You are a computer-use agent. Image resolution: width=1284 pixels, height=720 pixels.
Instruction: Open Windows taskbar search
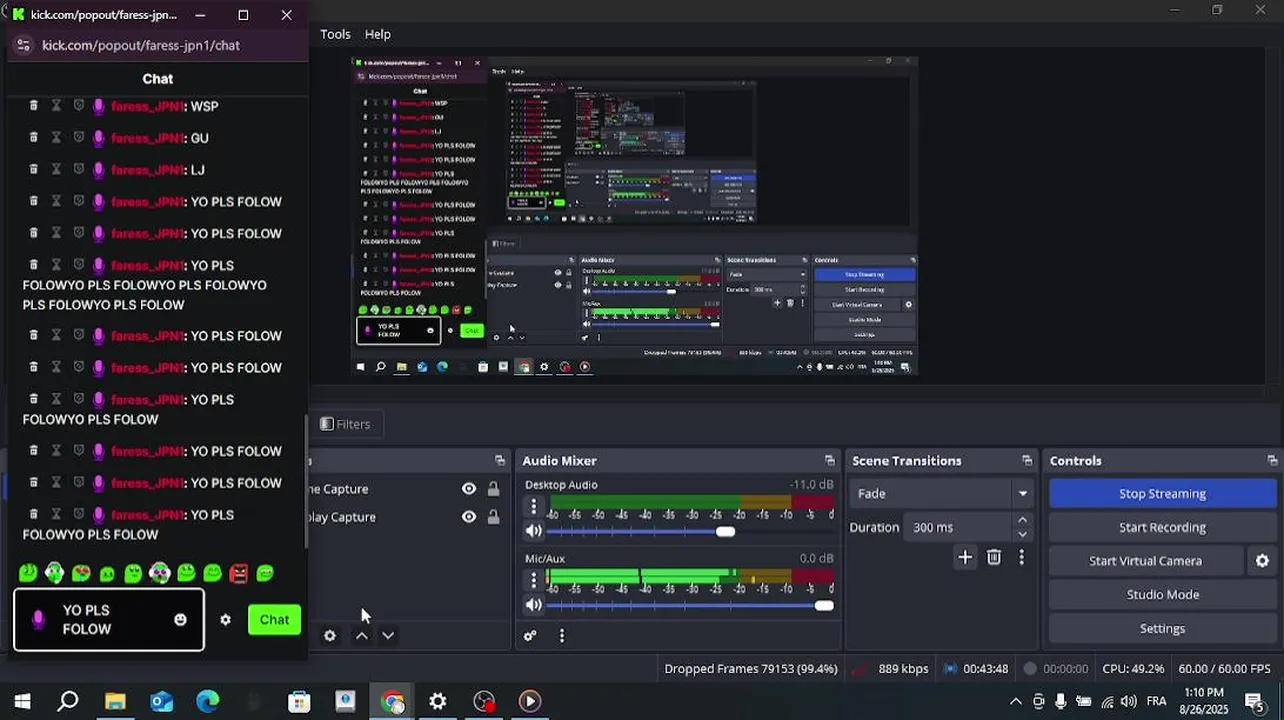[x=68, y=702]
